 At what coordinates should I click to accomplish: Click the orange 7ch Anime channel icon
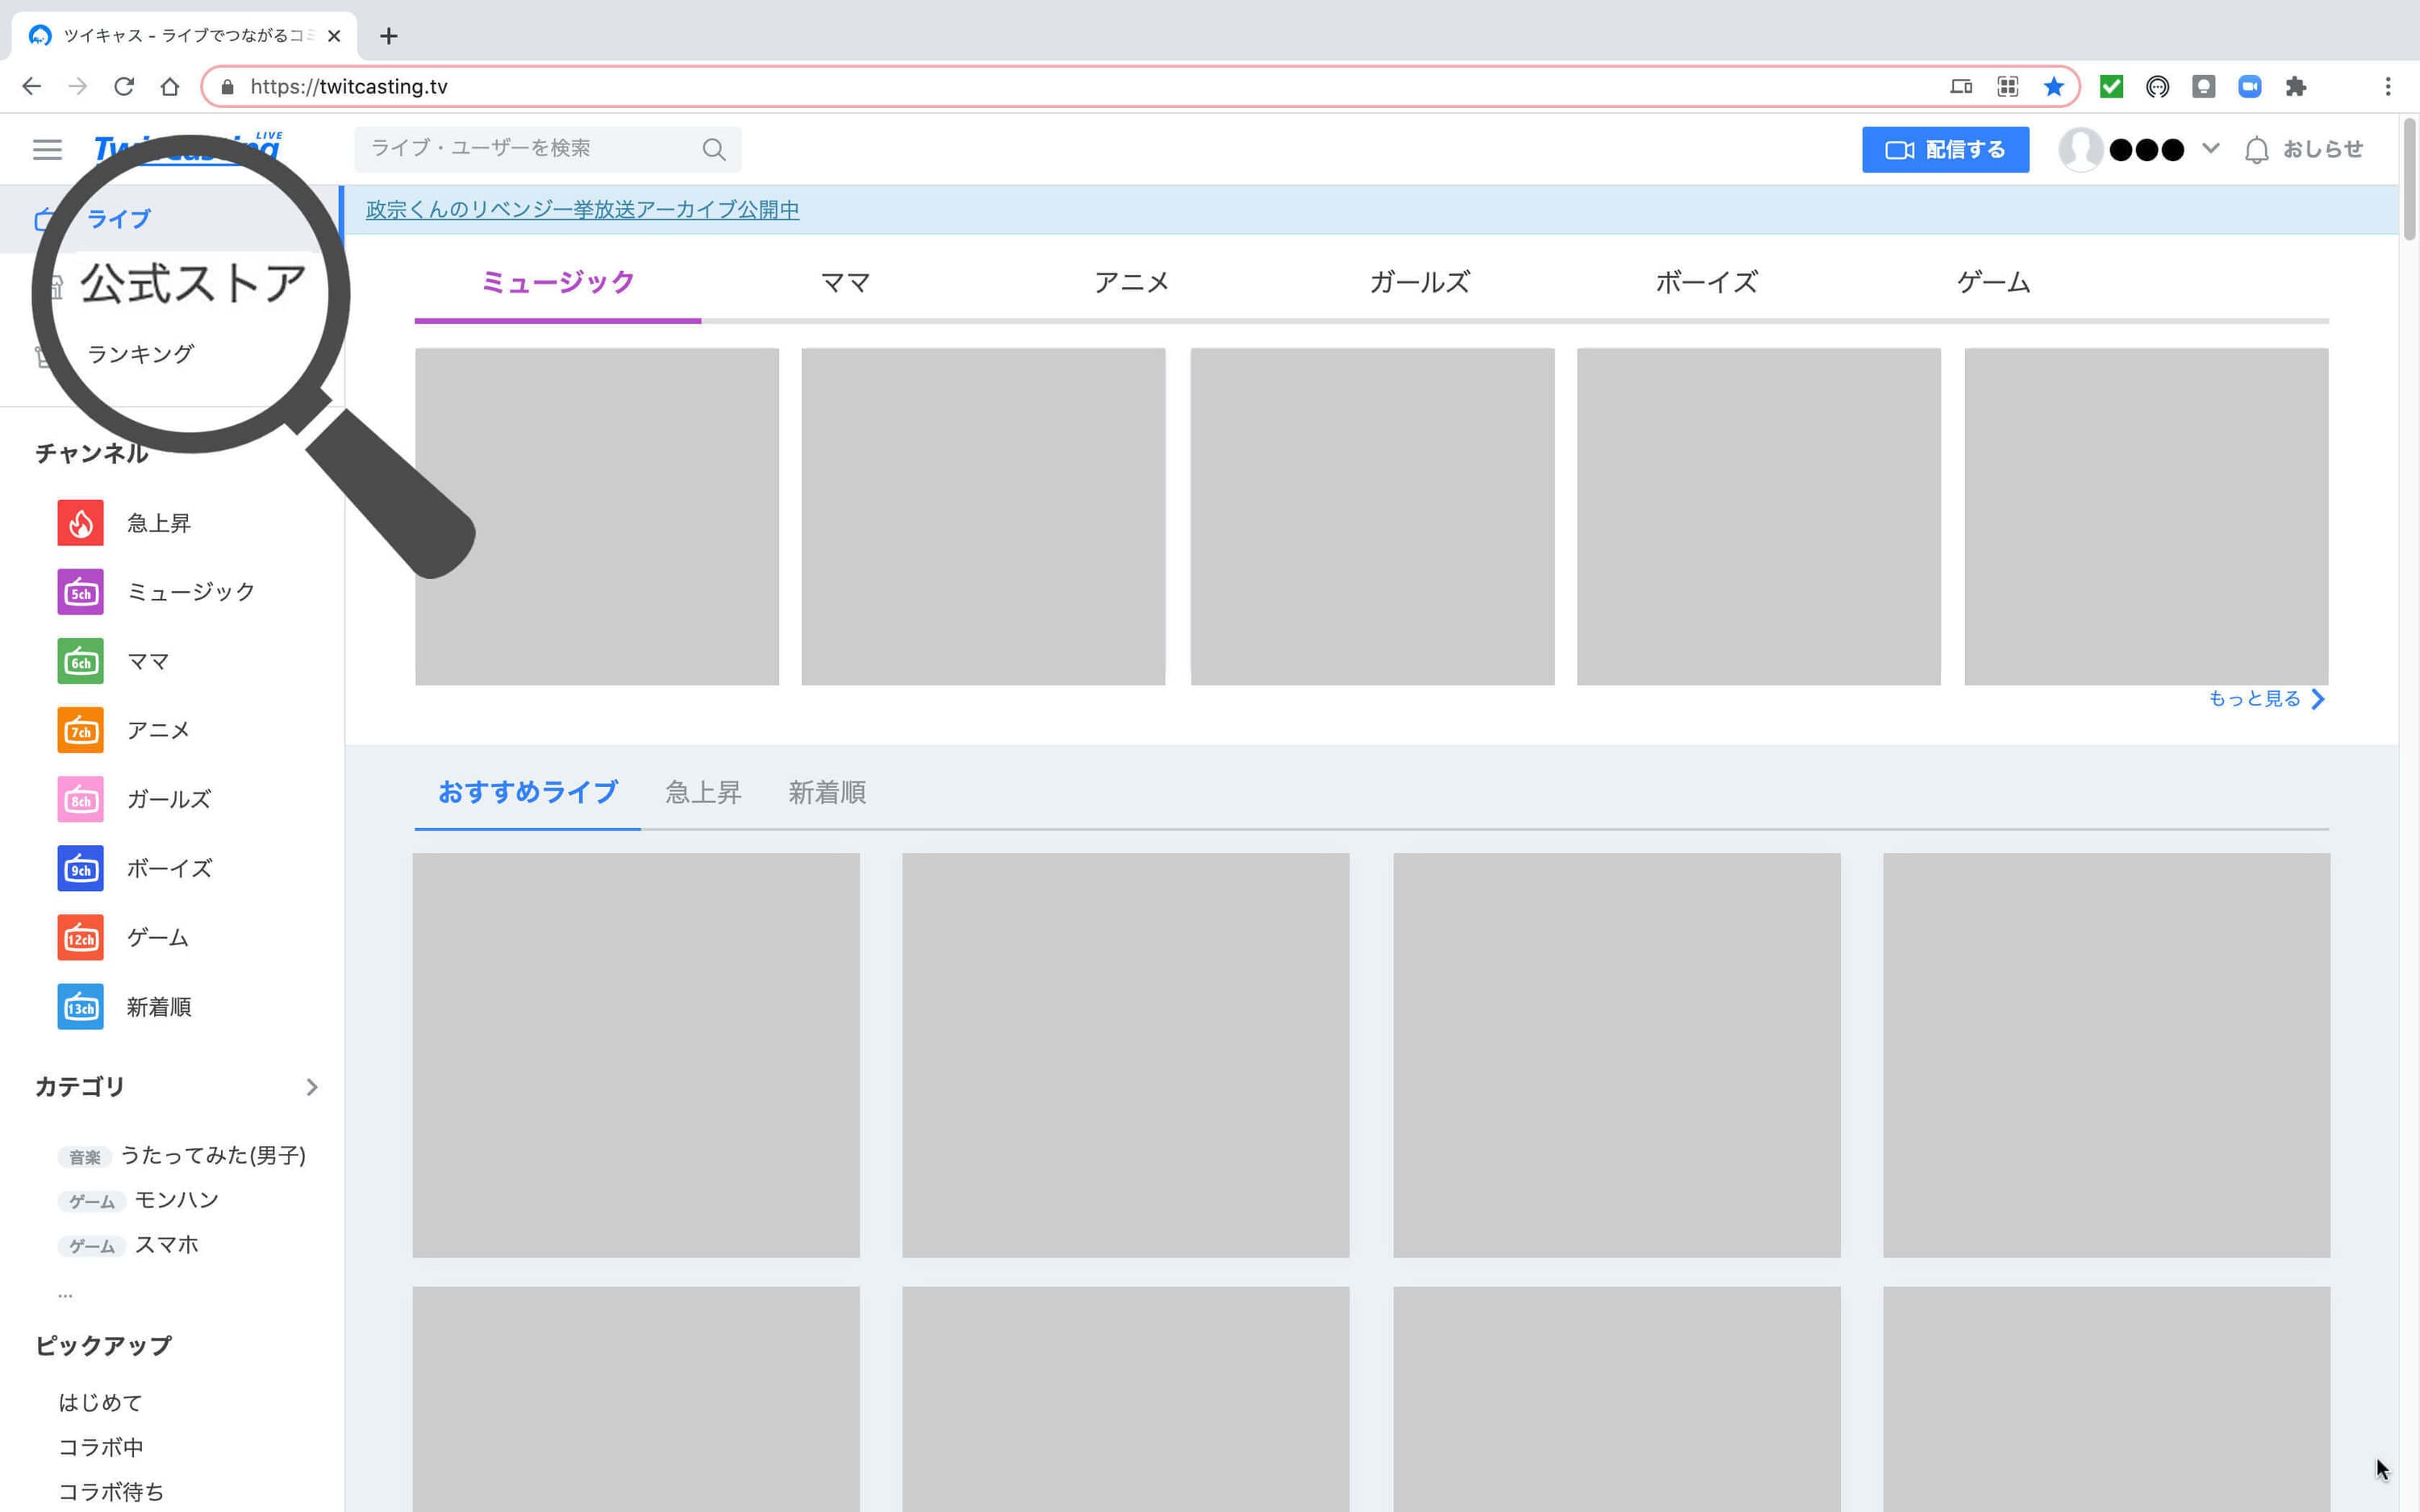(80, 730)
